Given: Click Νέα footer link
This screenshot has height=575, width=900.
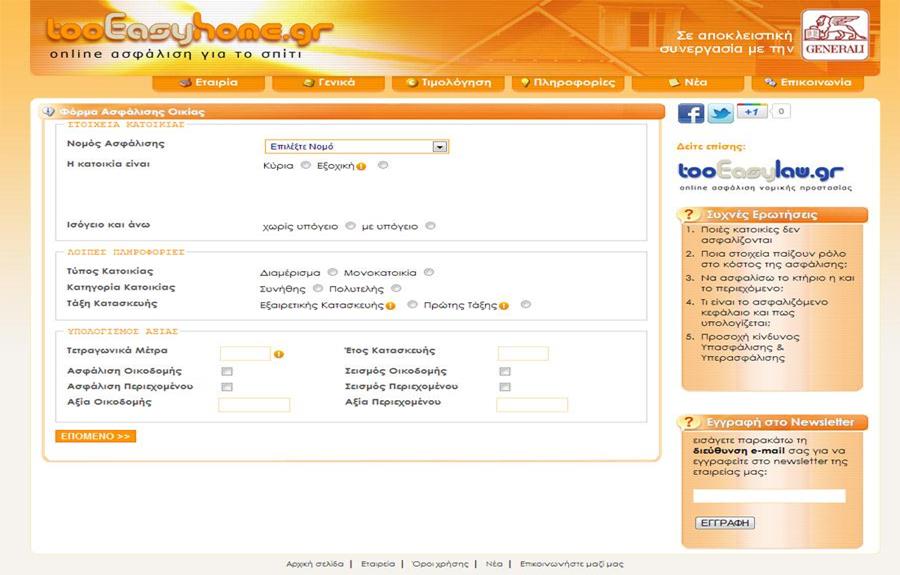Looking at the screenshot, I should [x=494, y=564].
